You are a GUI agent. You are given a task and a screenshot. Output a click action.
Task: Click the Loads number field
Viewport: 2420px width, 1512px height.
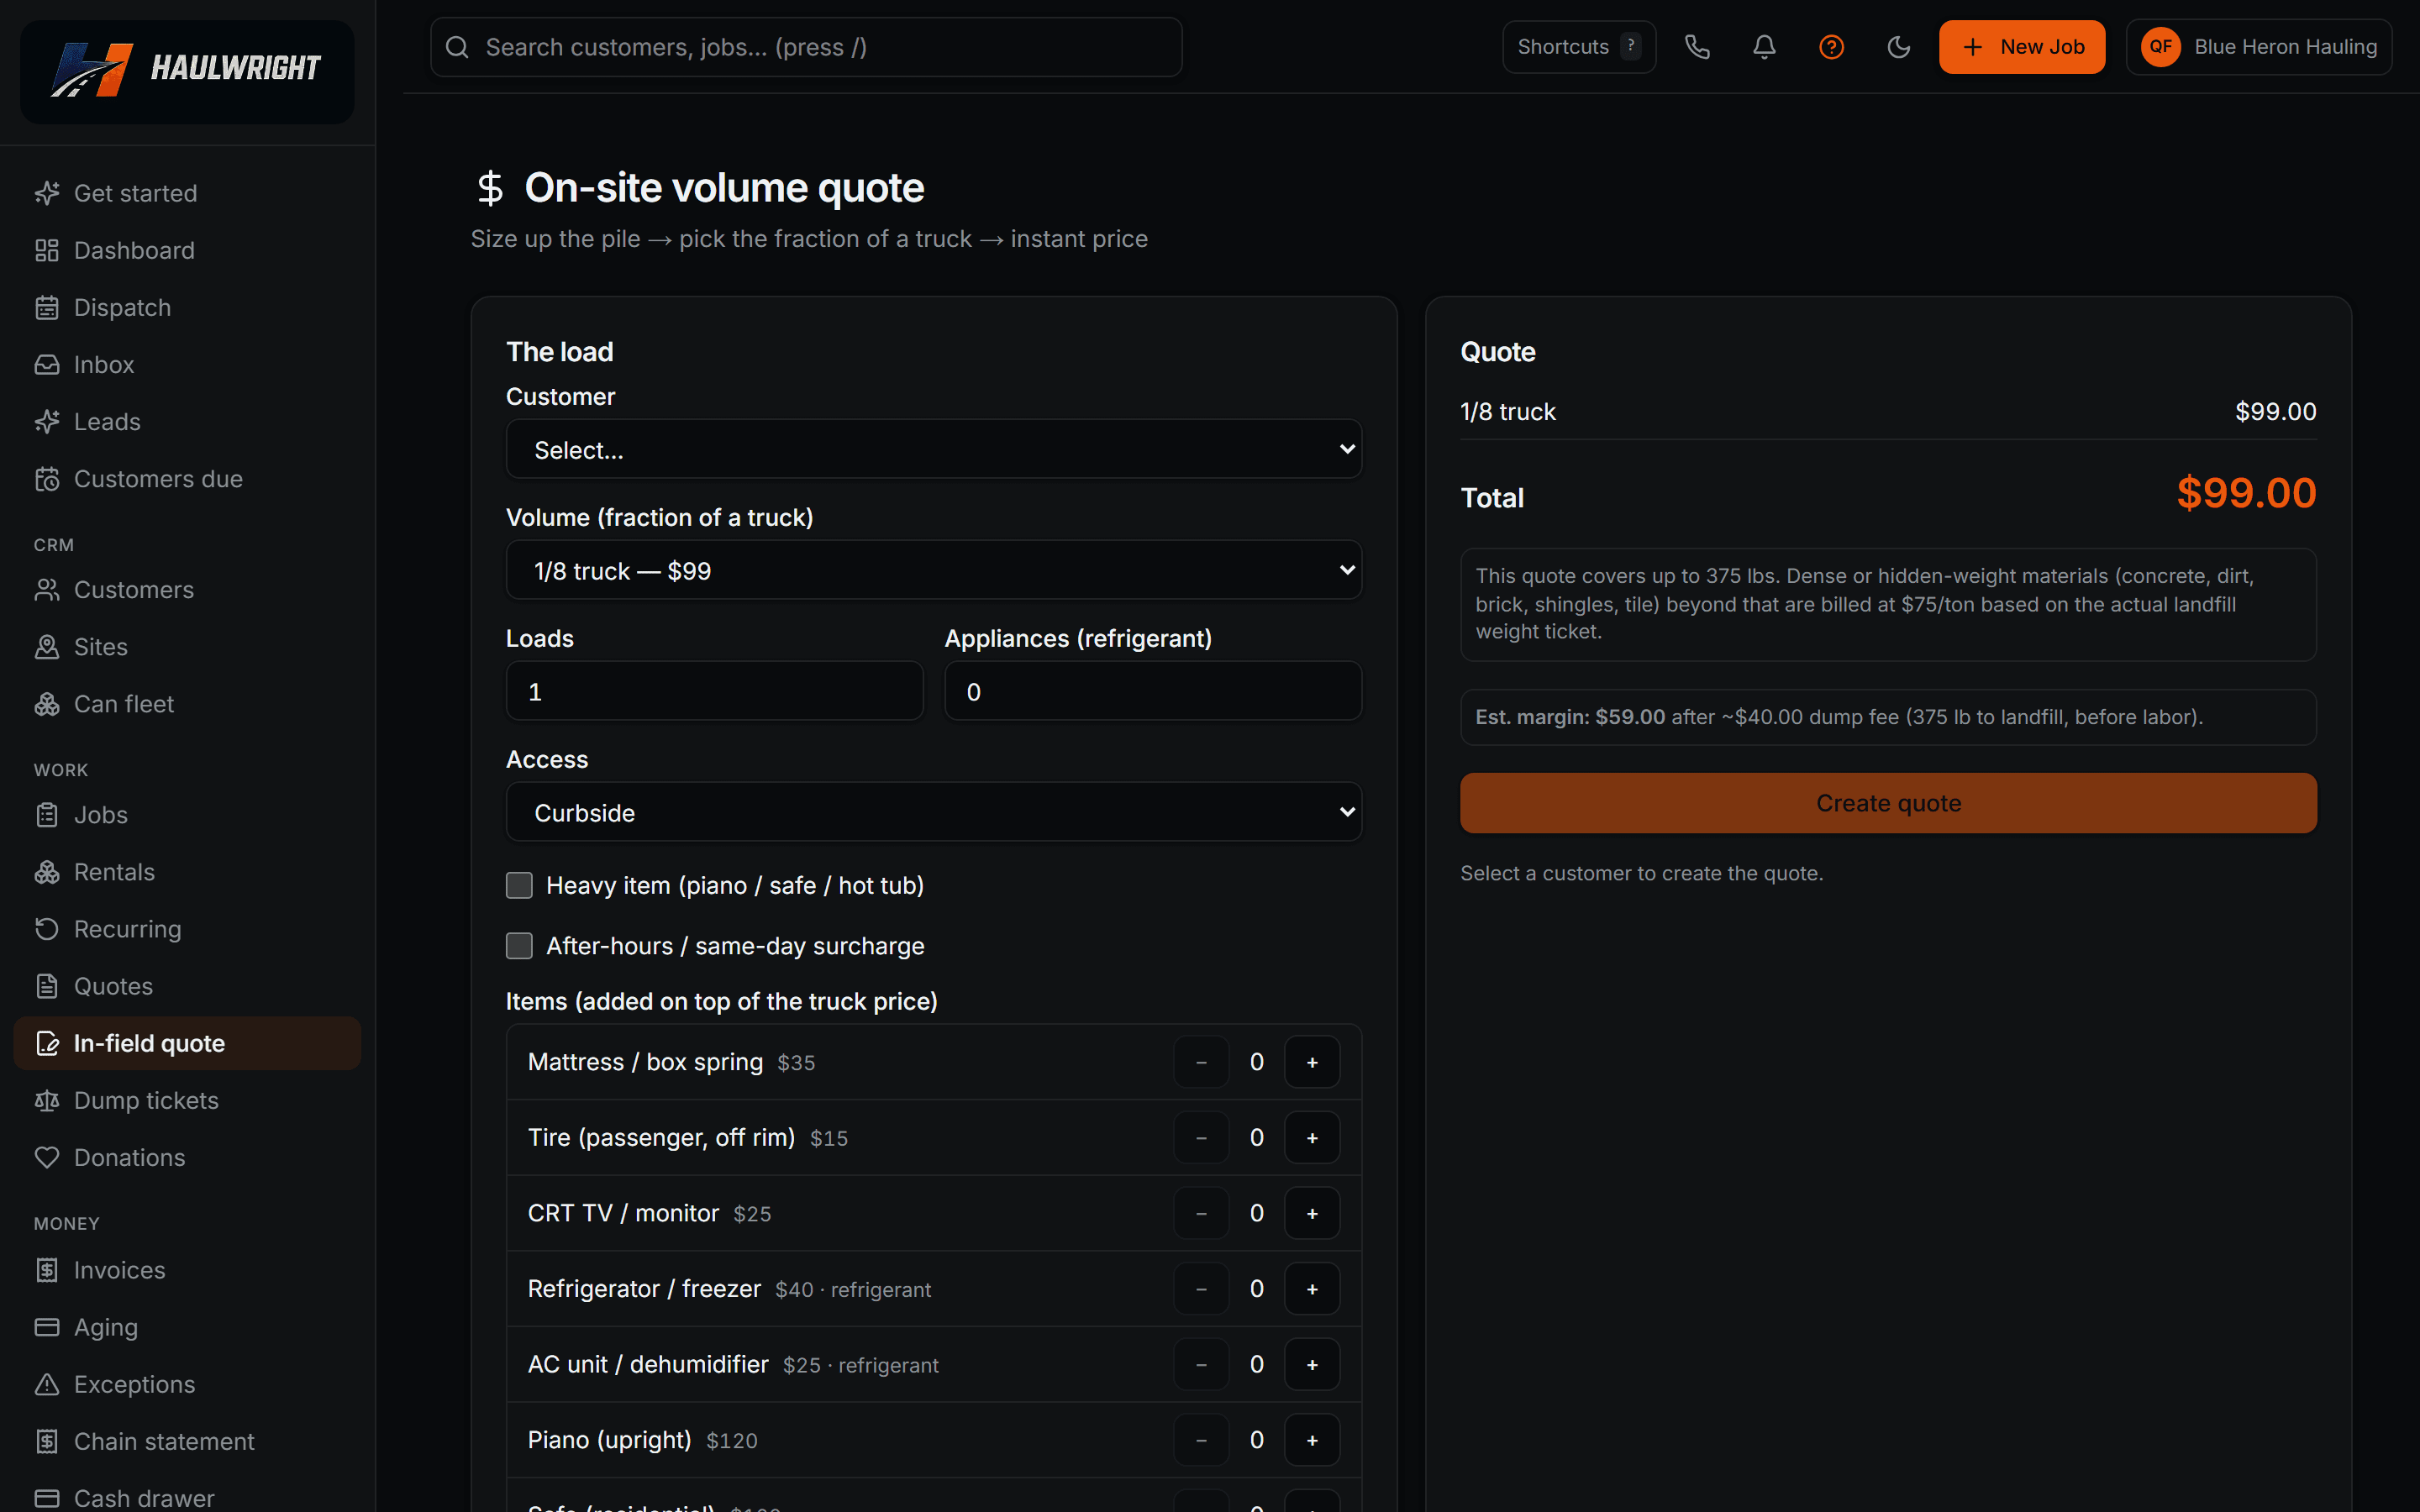pyautogui.click(x=714, y=691)
